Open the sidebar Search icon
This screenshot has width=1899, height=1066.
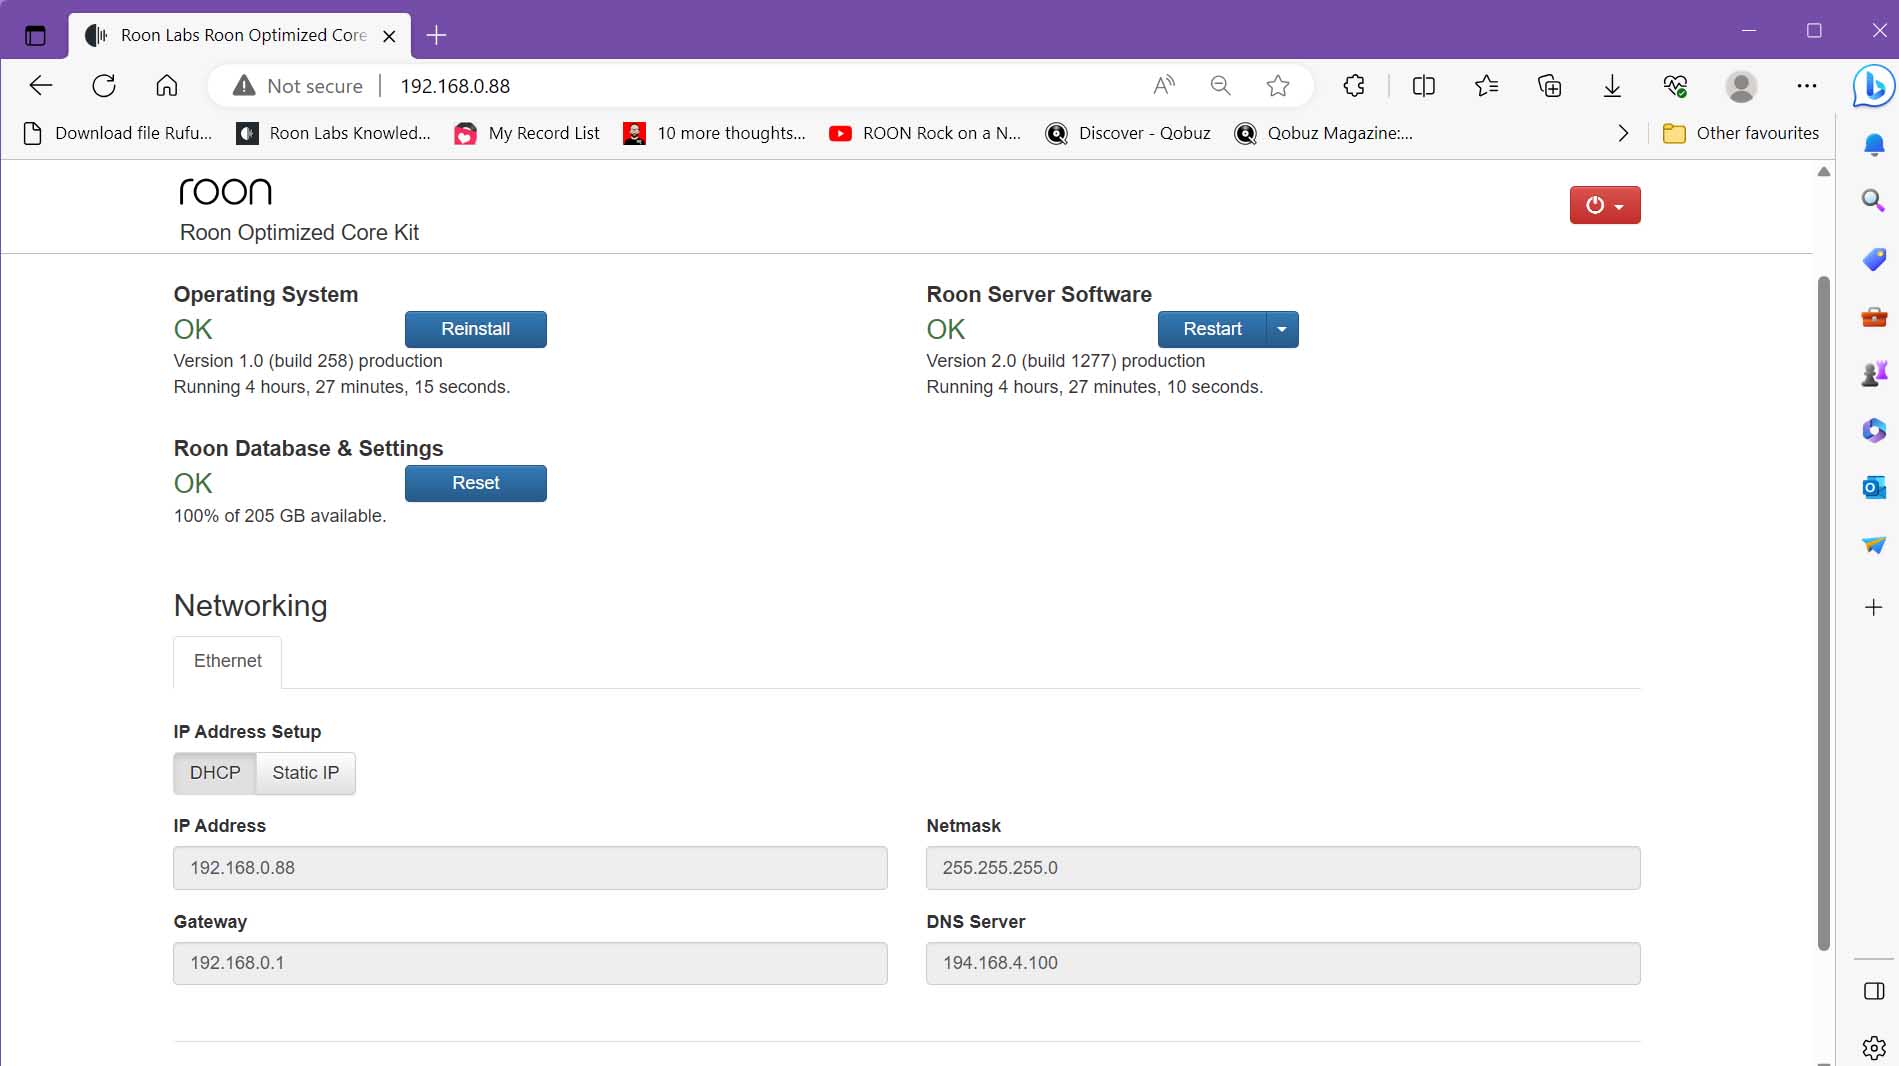point(1874,200)
